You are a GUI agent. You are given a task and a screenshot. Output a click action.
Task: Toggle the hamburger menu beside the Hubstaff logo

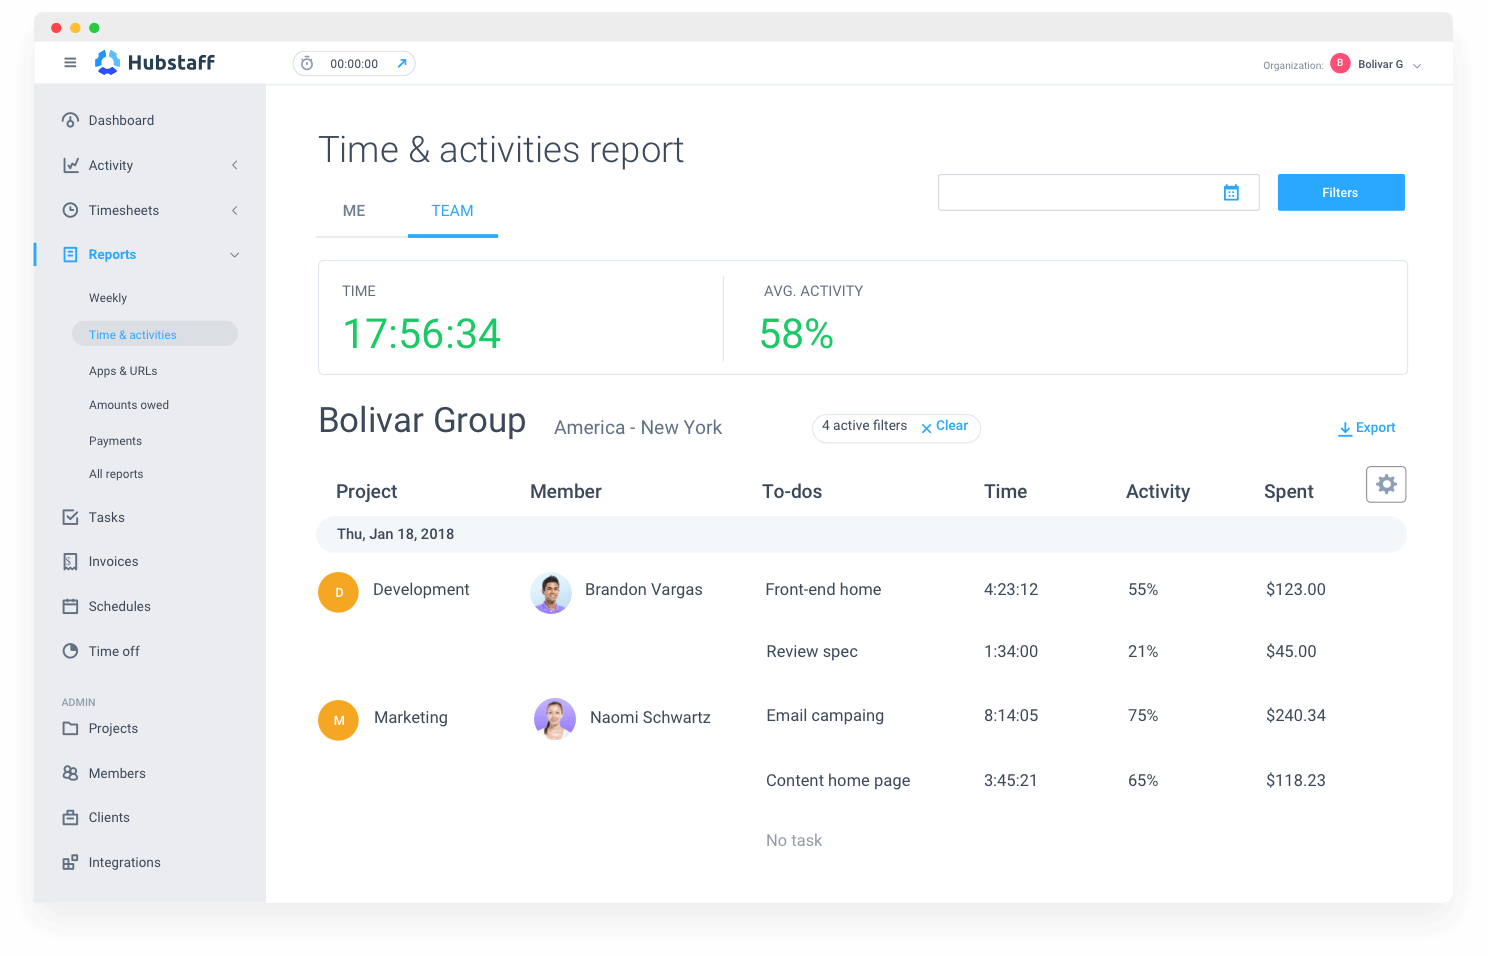pos(70,62)
